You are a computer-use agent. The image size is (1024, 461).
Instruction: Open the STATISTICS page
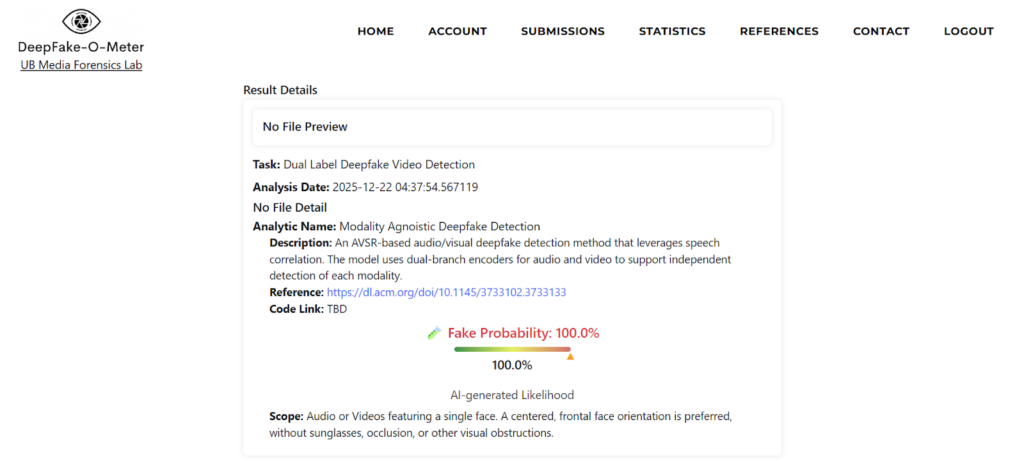click(672, 31)
